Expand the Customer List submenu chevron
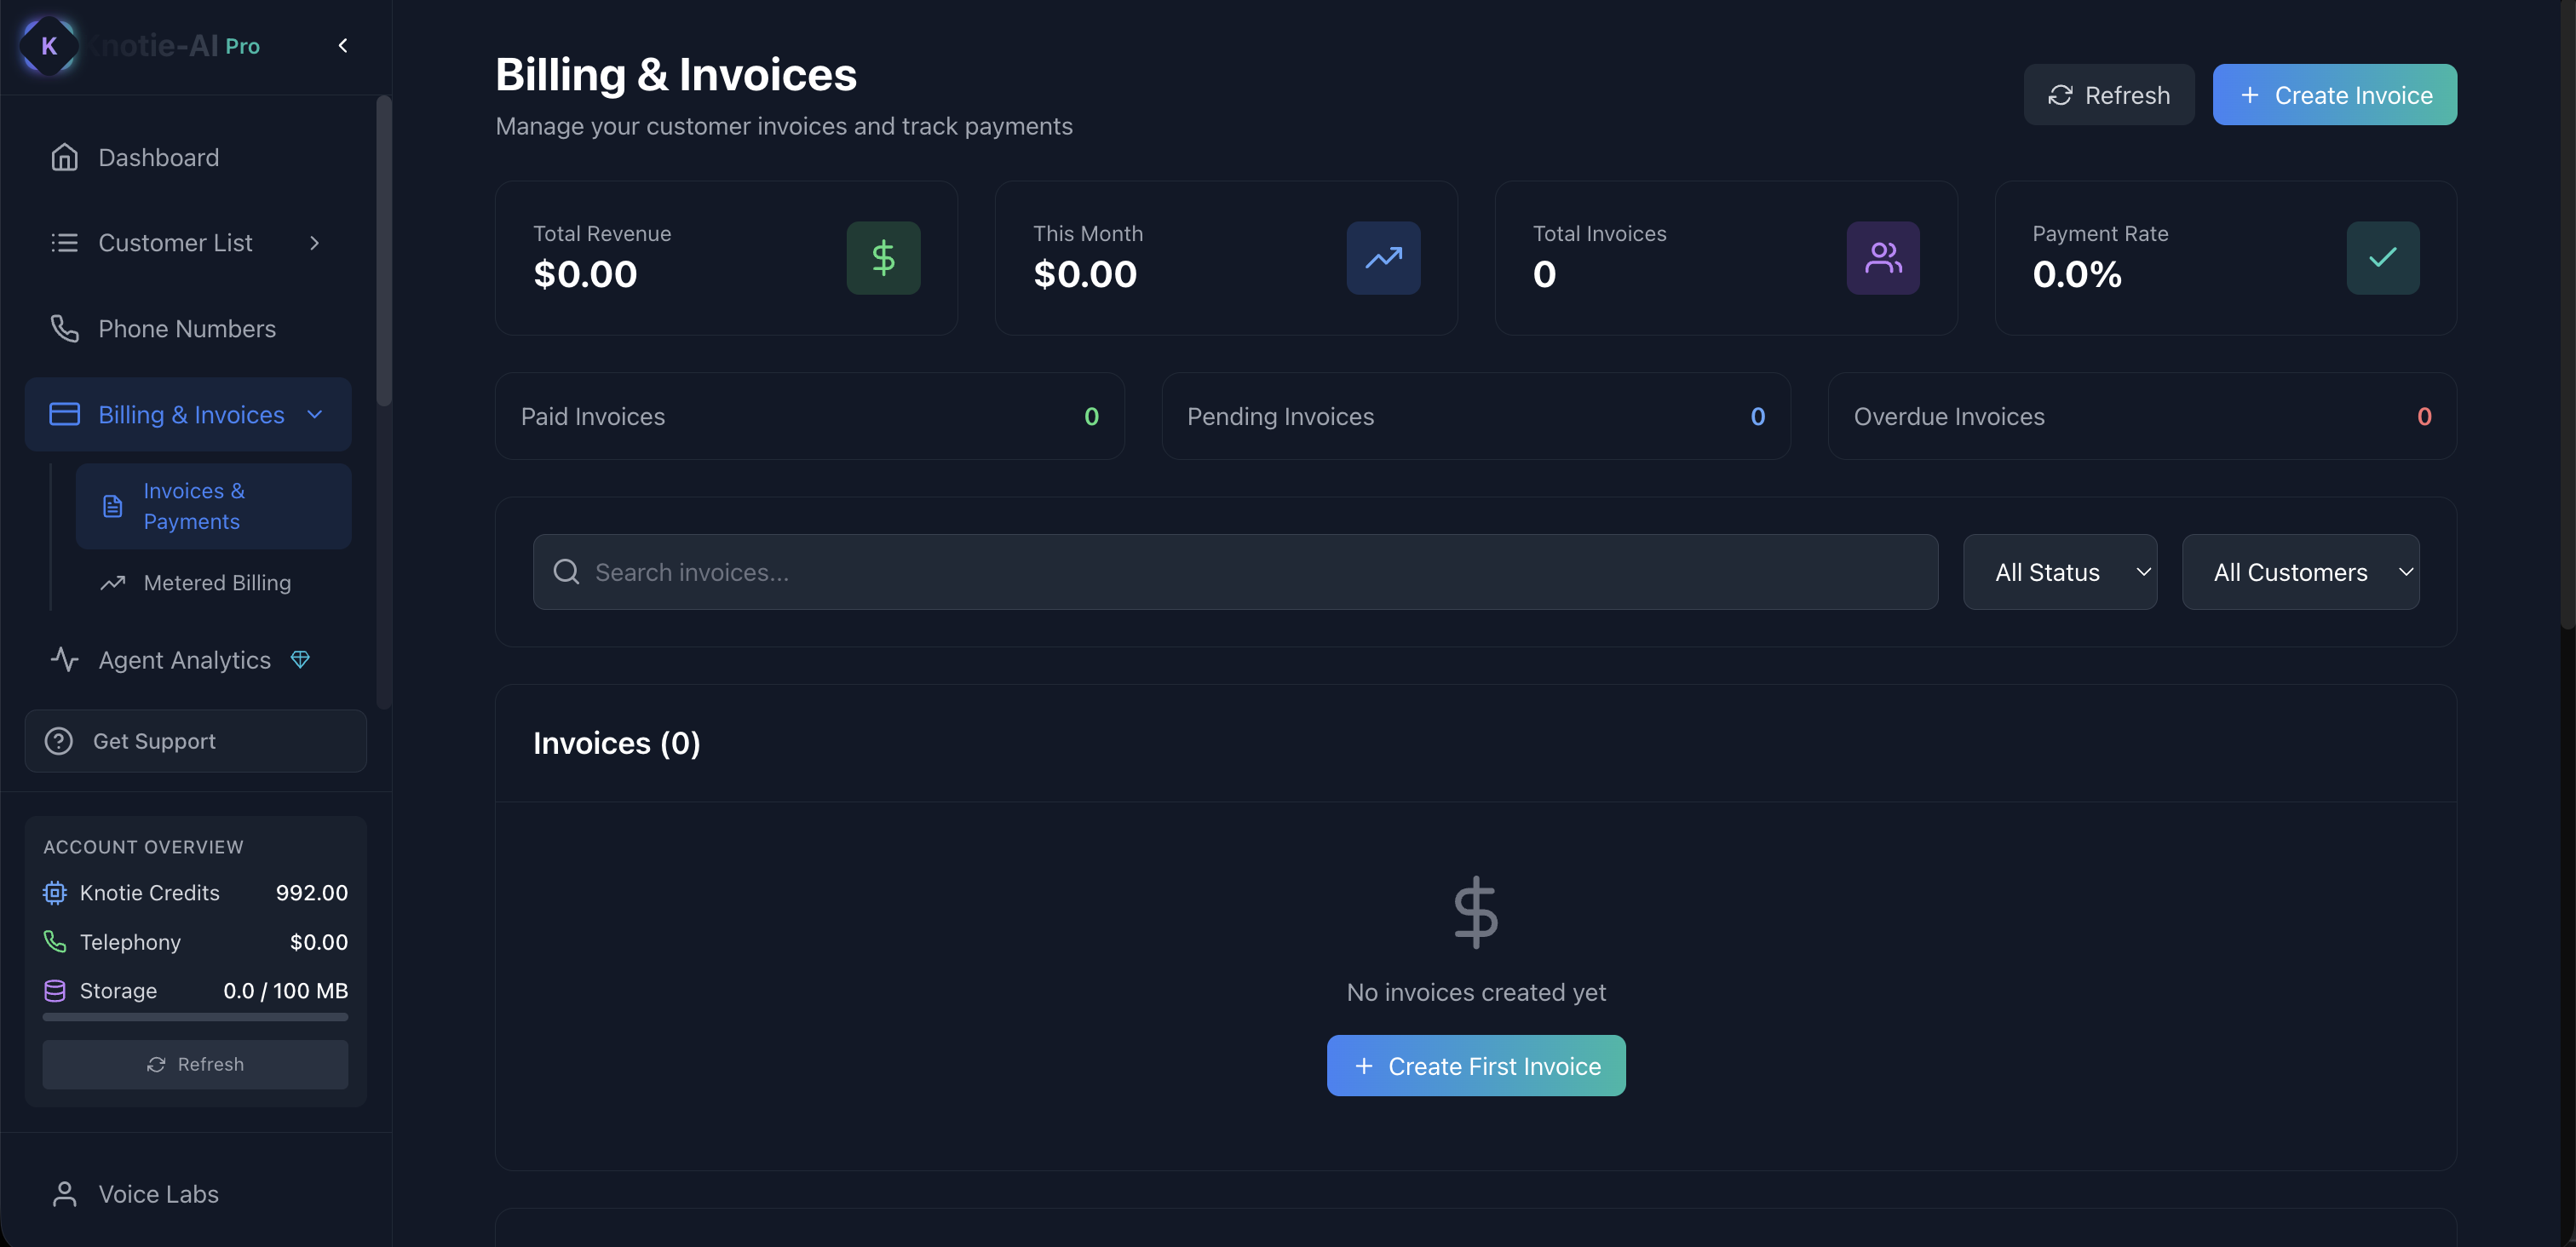 tap(314, 243)
